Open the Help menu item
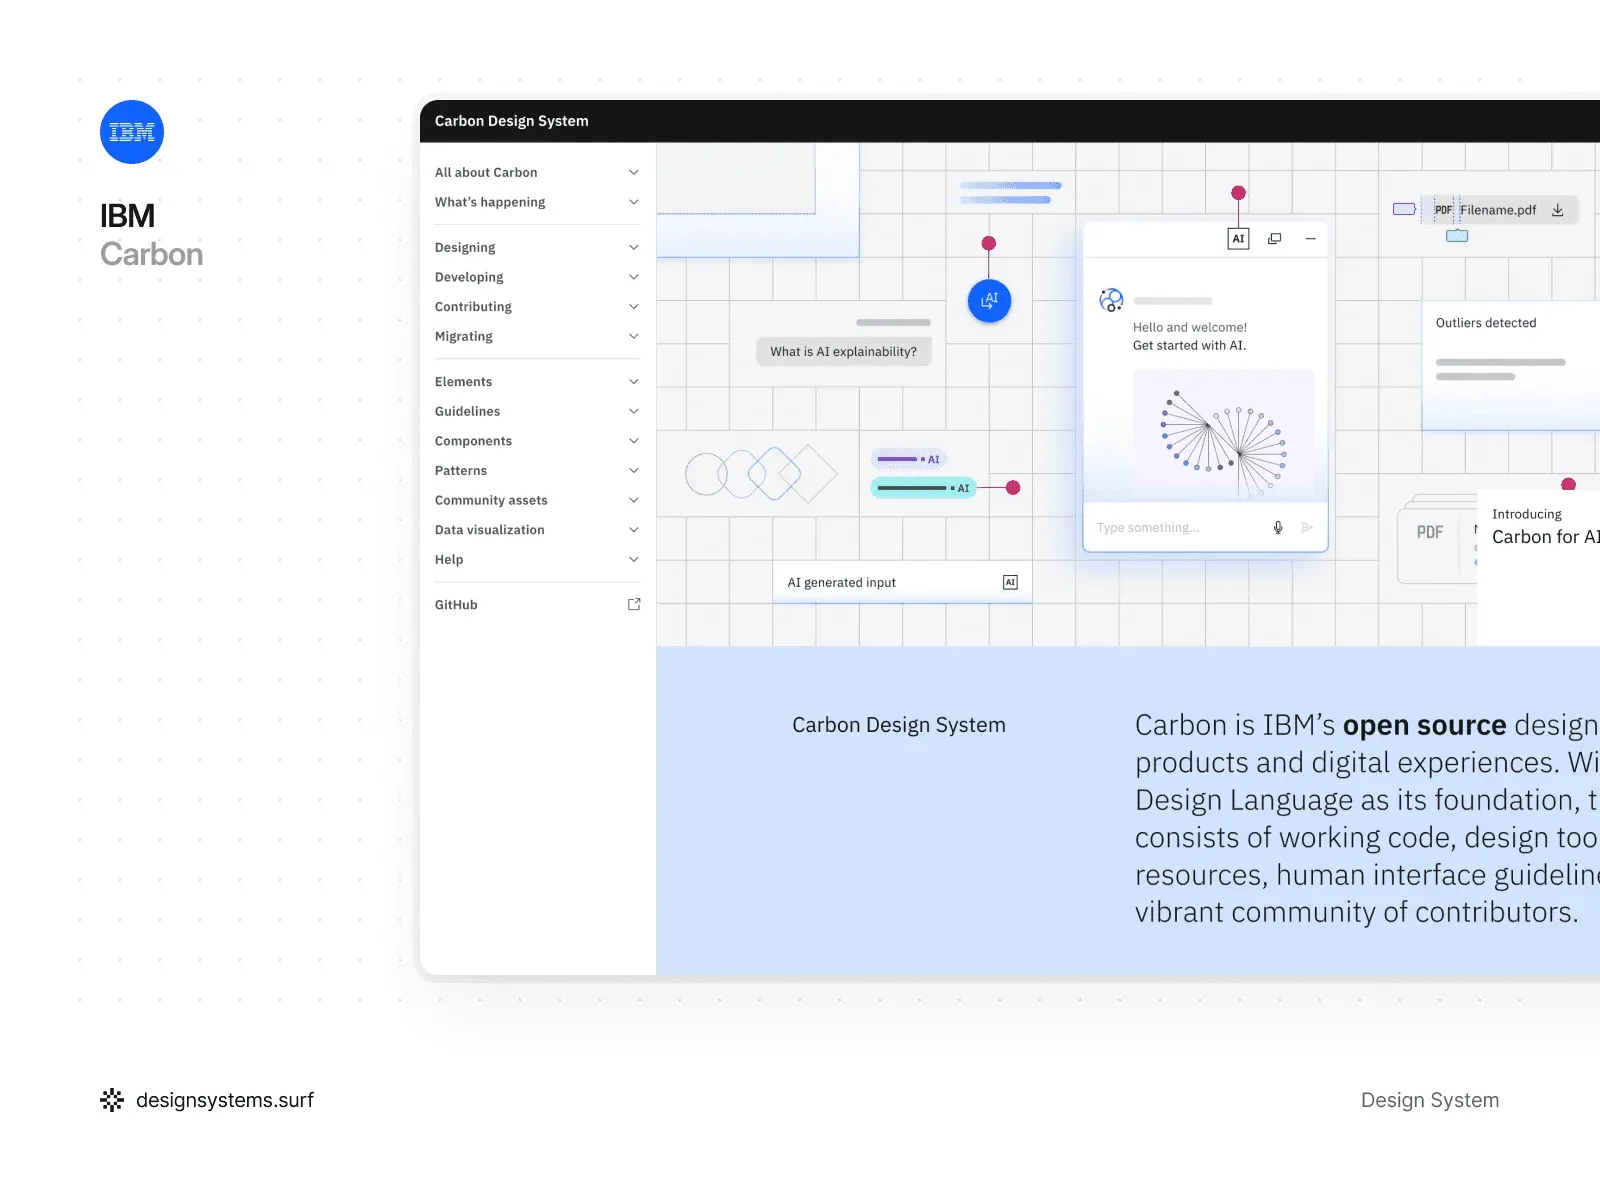This screenshot has width=1600, height=1200. coord(448,559)
